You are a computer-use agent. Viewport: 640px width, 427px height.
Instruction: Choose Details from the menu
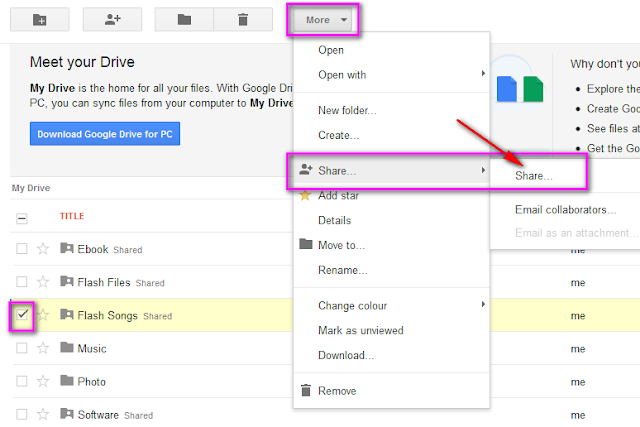click(391, 220)
